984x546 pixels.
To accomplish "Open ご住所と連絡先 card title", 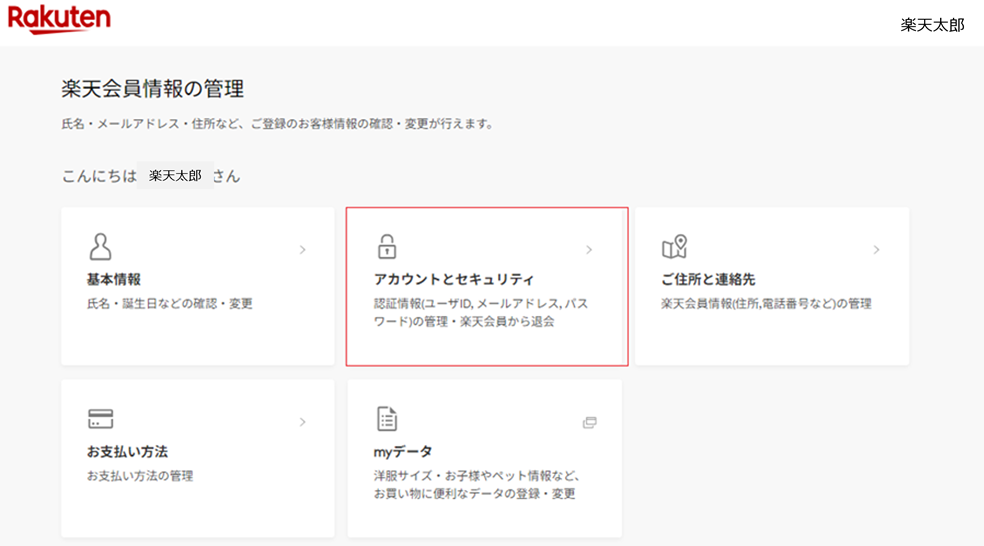I will point(708,279).
